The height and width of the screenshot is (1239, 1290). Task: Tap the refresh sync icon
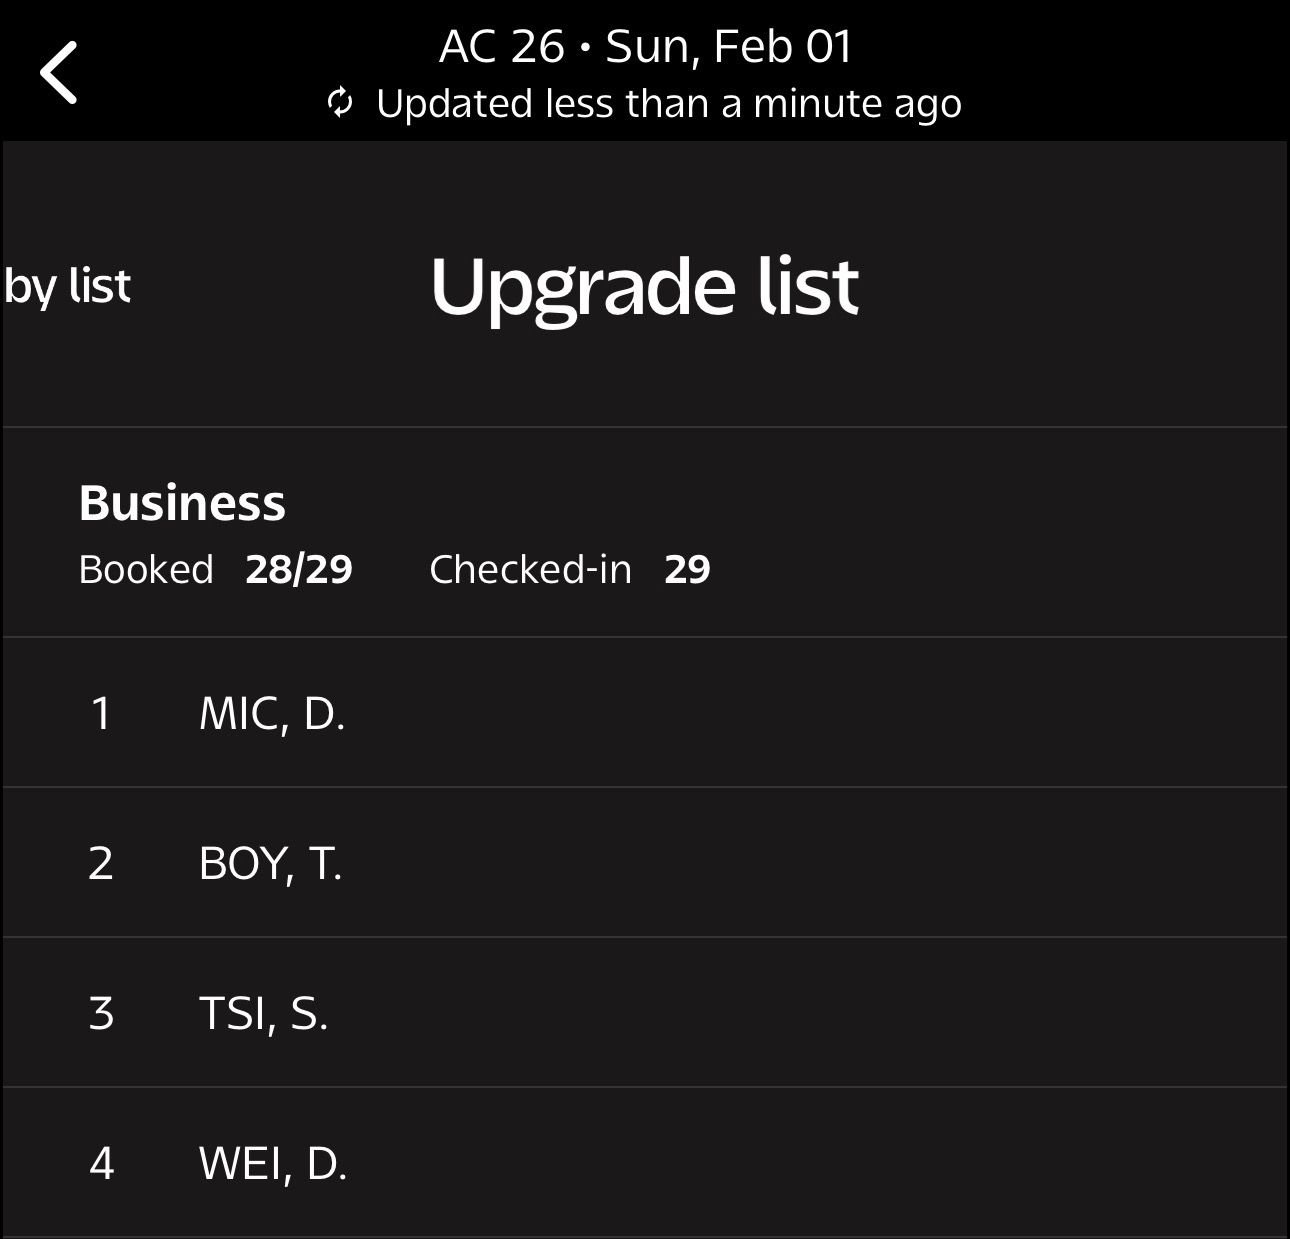click(x=341, y=103)
